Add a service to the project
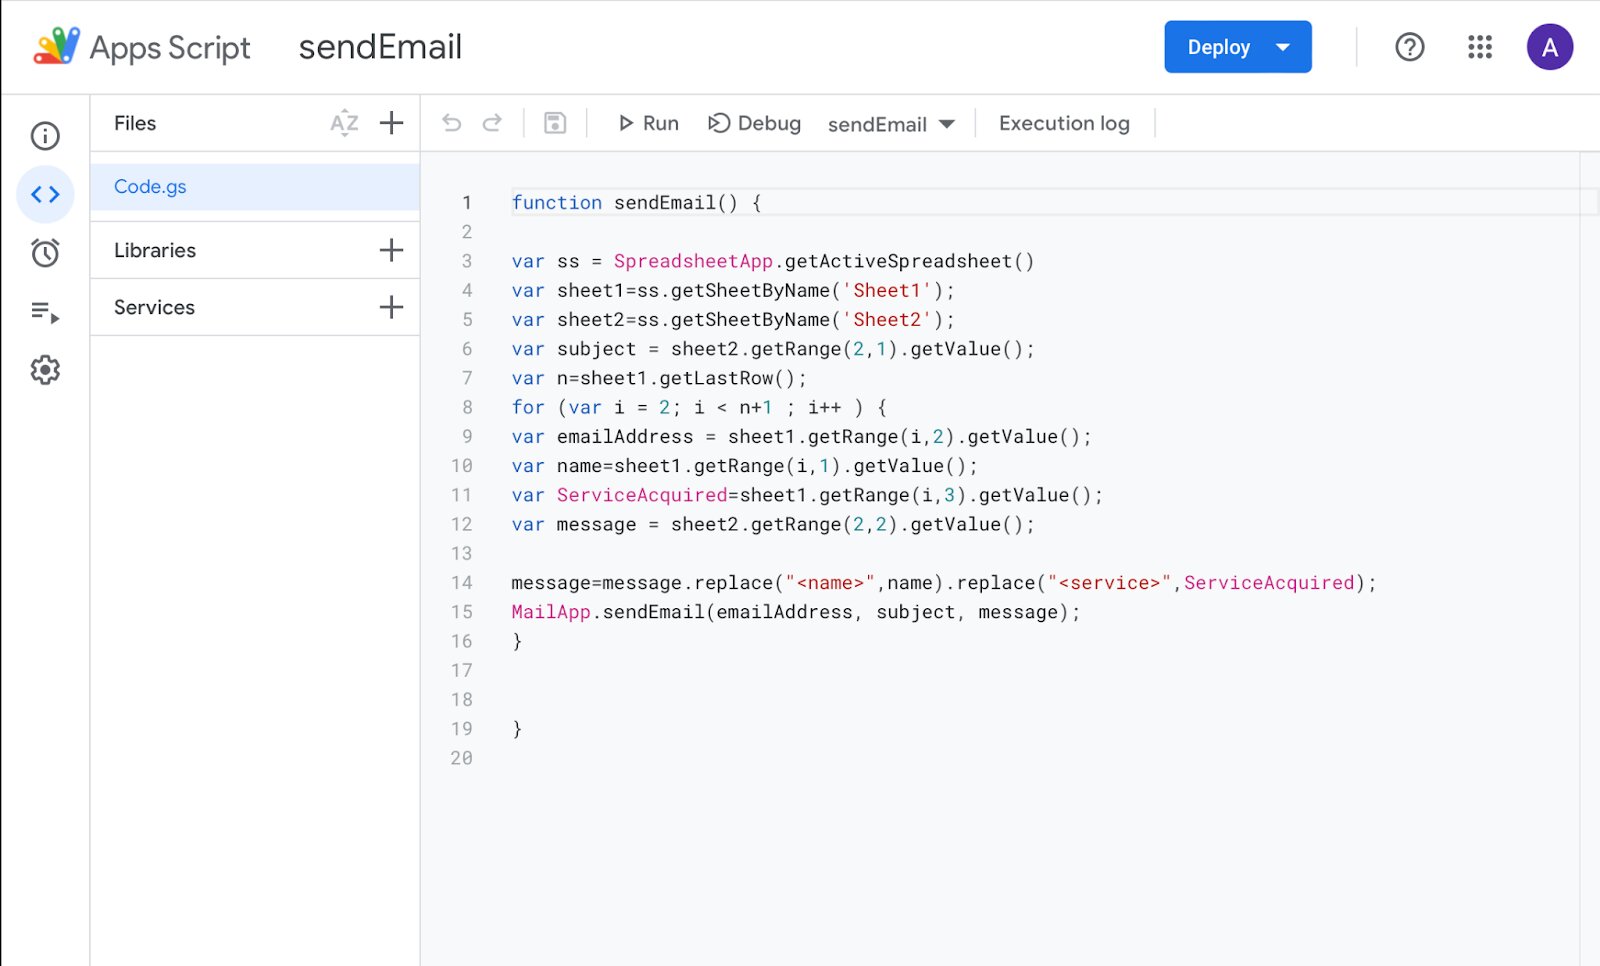This screenshot has height=966, width=1600. (x=391, y=307)
